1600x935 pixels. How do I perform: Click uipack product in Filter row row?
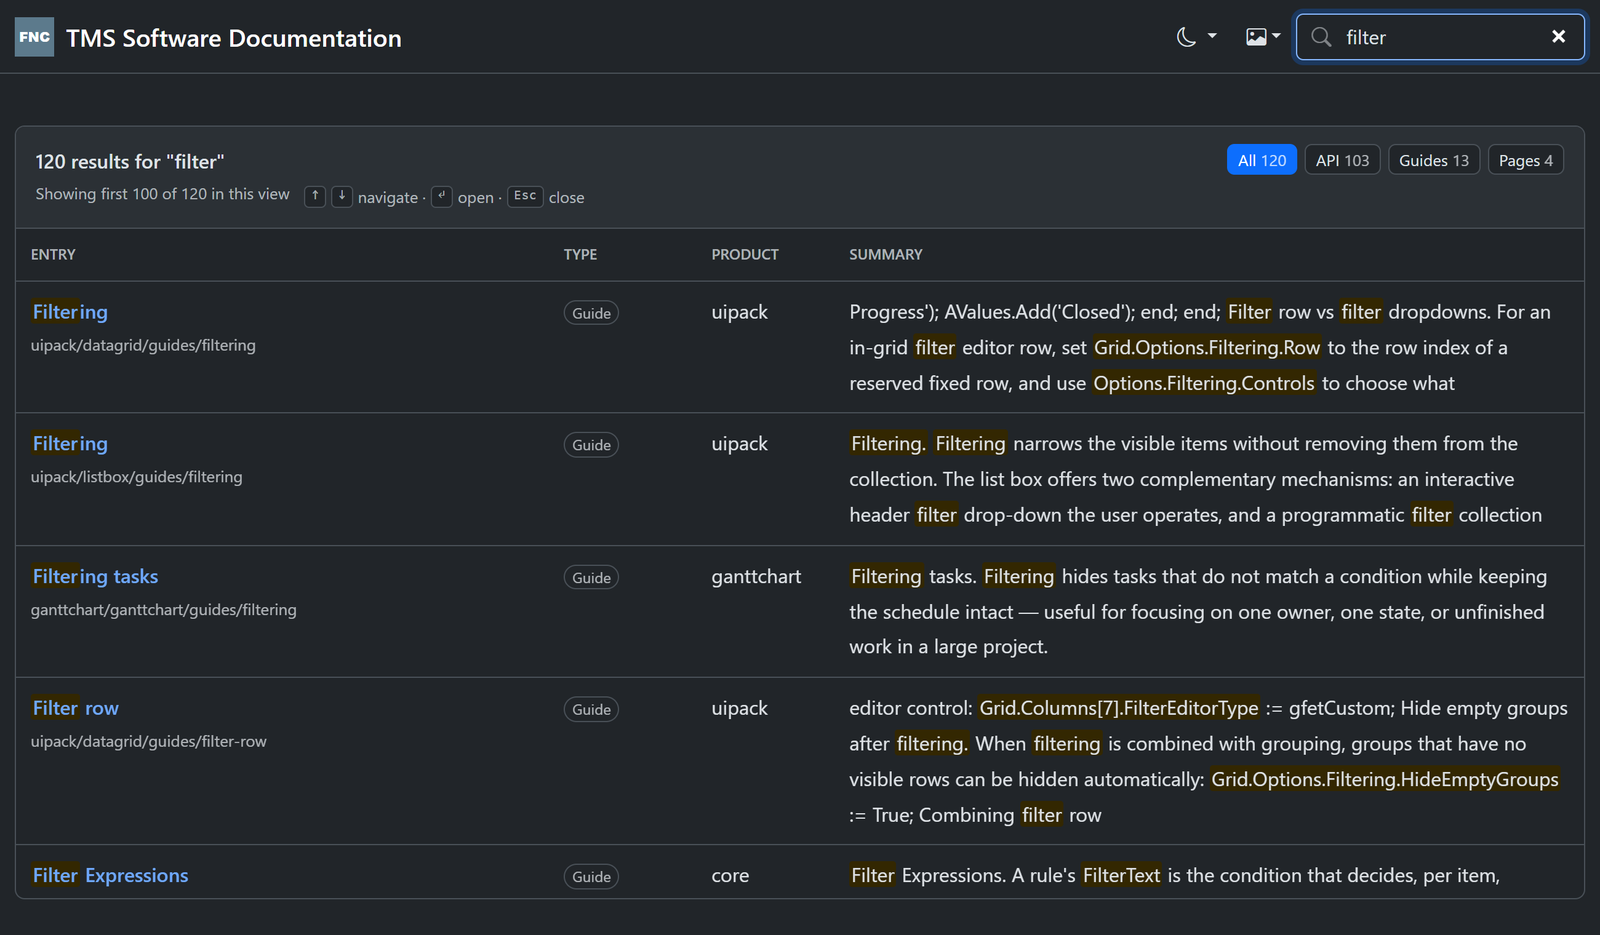739,708
